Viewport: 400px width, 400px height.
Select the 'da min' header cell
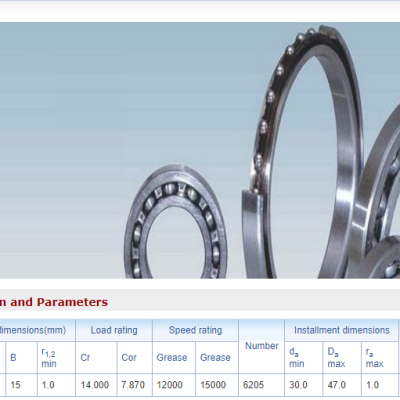[304, 357]
